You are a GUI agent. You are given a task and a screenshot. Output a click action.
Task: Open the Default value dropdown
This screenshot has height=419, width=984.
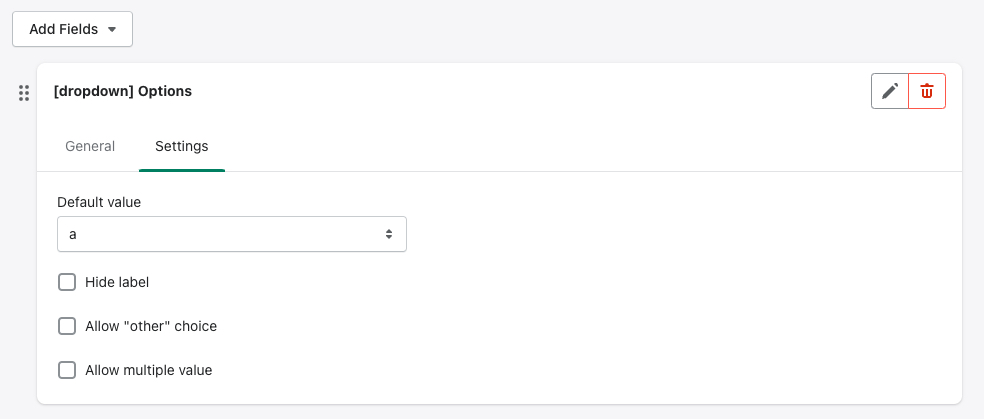231,235
